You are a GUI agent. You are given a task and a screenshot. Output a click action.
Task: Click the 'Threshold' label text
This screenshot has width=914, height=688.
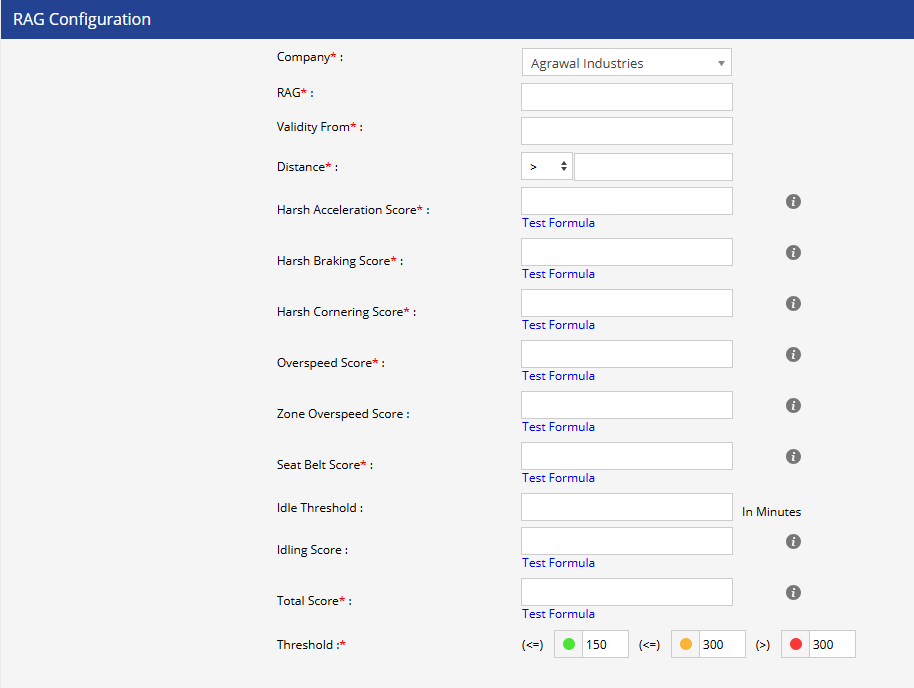click(304, 645)
